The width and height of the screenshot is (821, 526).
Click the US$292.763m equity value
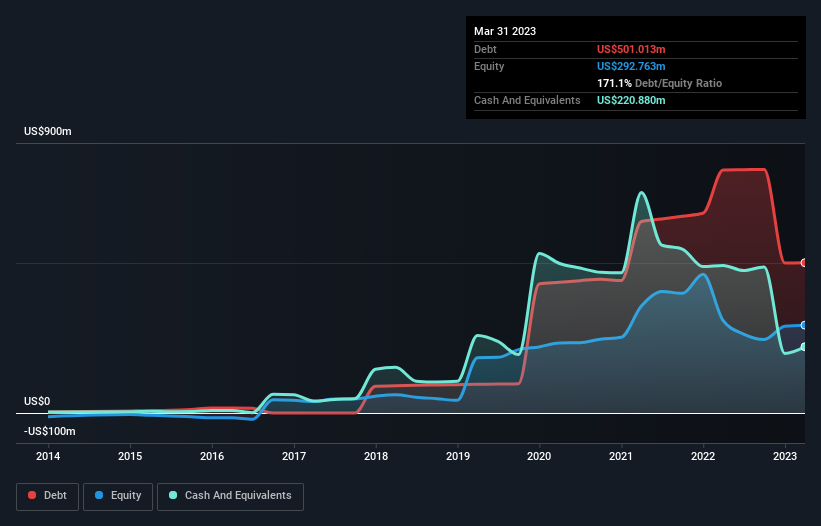(x=631, y=66)
